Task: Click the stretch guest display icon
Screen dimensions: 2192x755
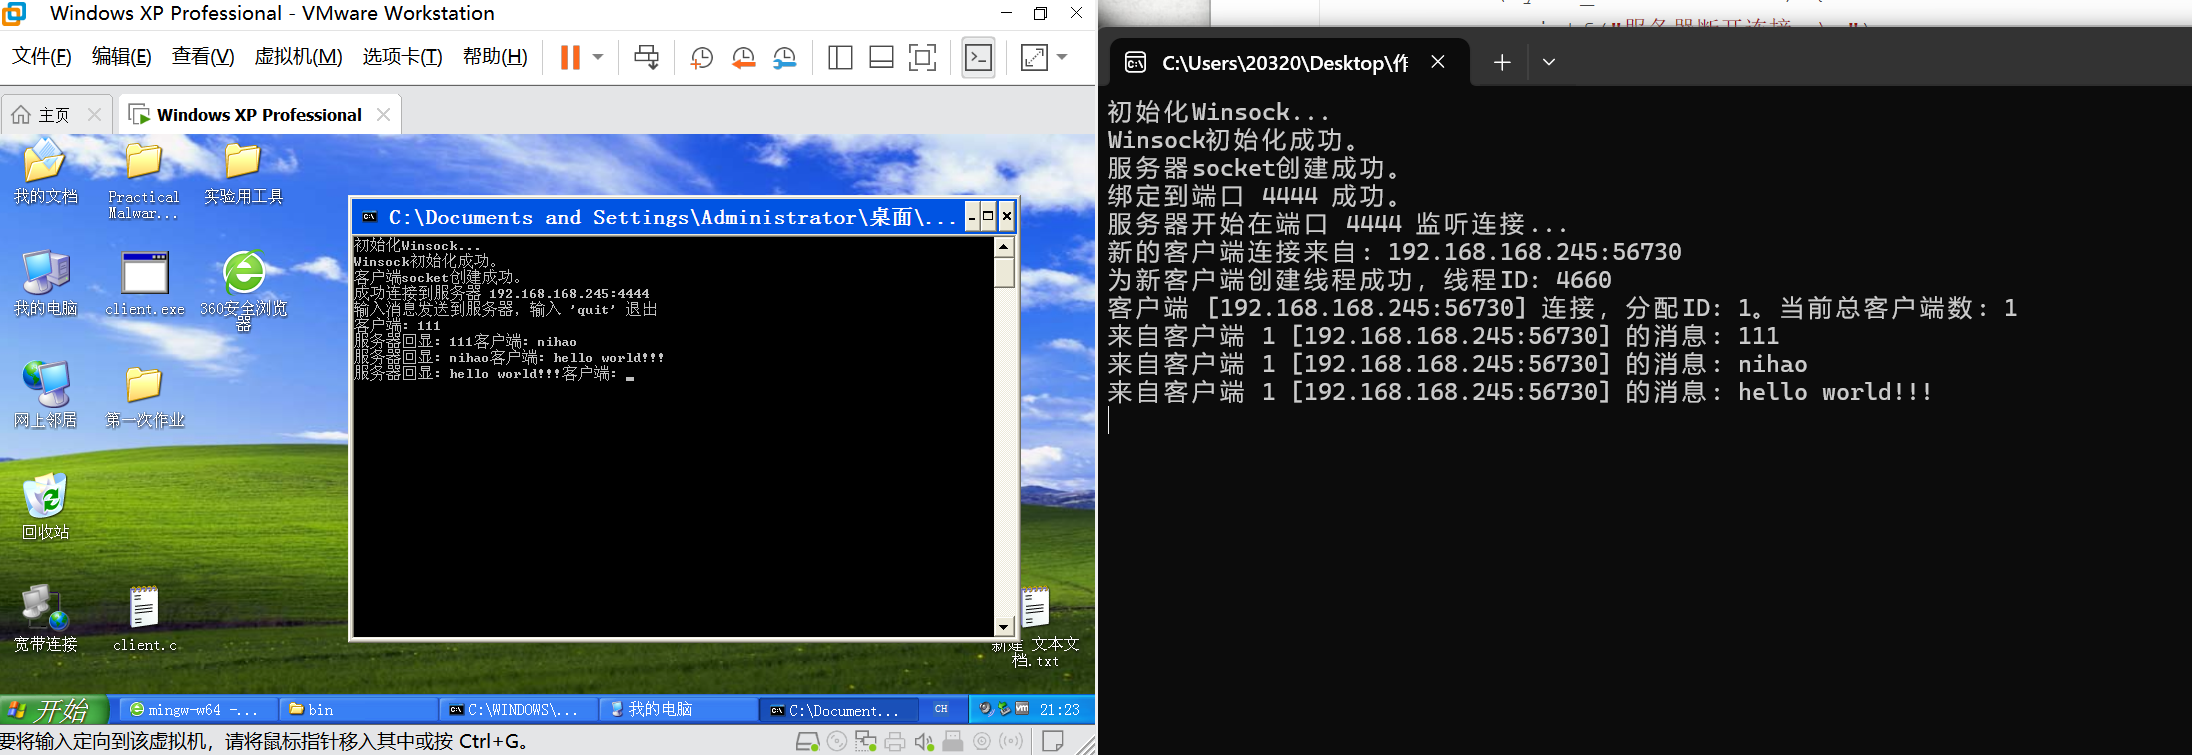Action: 1034,57
